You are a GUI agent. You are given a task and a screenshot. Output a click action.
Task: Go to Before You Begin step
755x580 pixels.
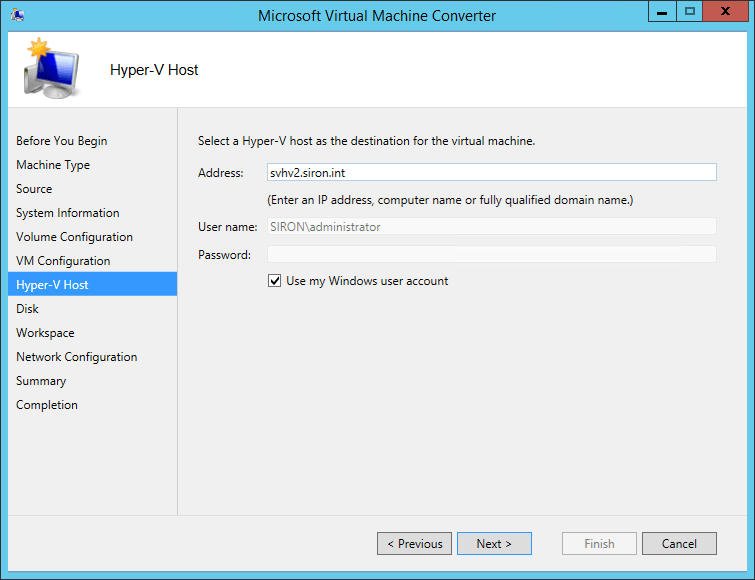[x=62, y=141]
